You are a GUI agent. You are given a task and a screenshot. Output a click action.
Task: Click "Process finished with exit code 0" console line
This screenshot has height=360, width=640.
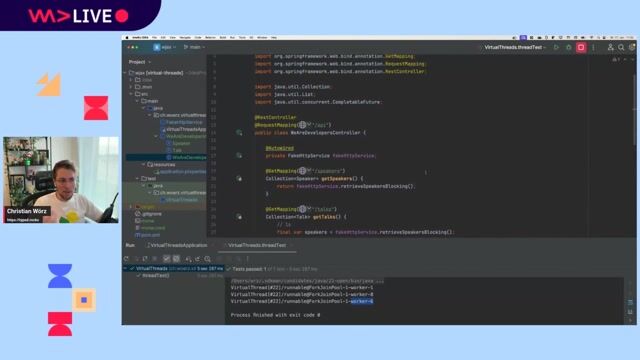pyautogui.click(x=276, y=315)
